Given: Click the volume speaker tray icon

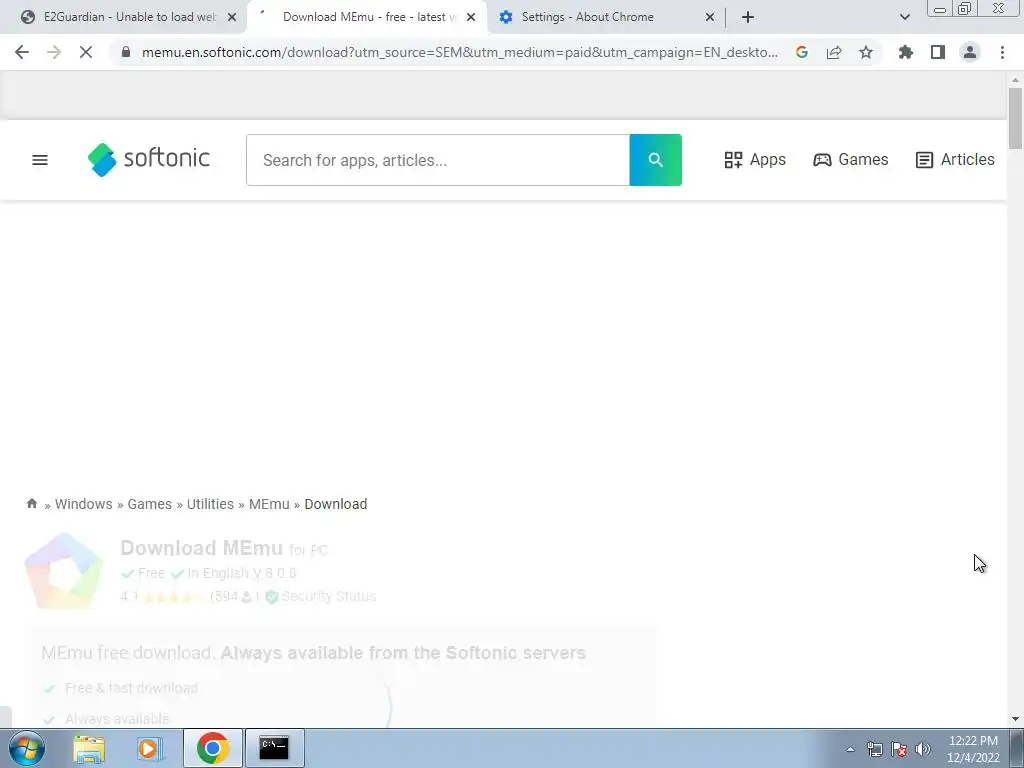Looking at the screenshot, I should pyautogui.click(x=923, y=749).
